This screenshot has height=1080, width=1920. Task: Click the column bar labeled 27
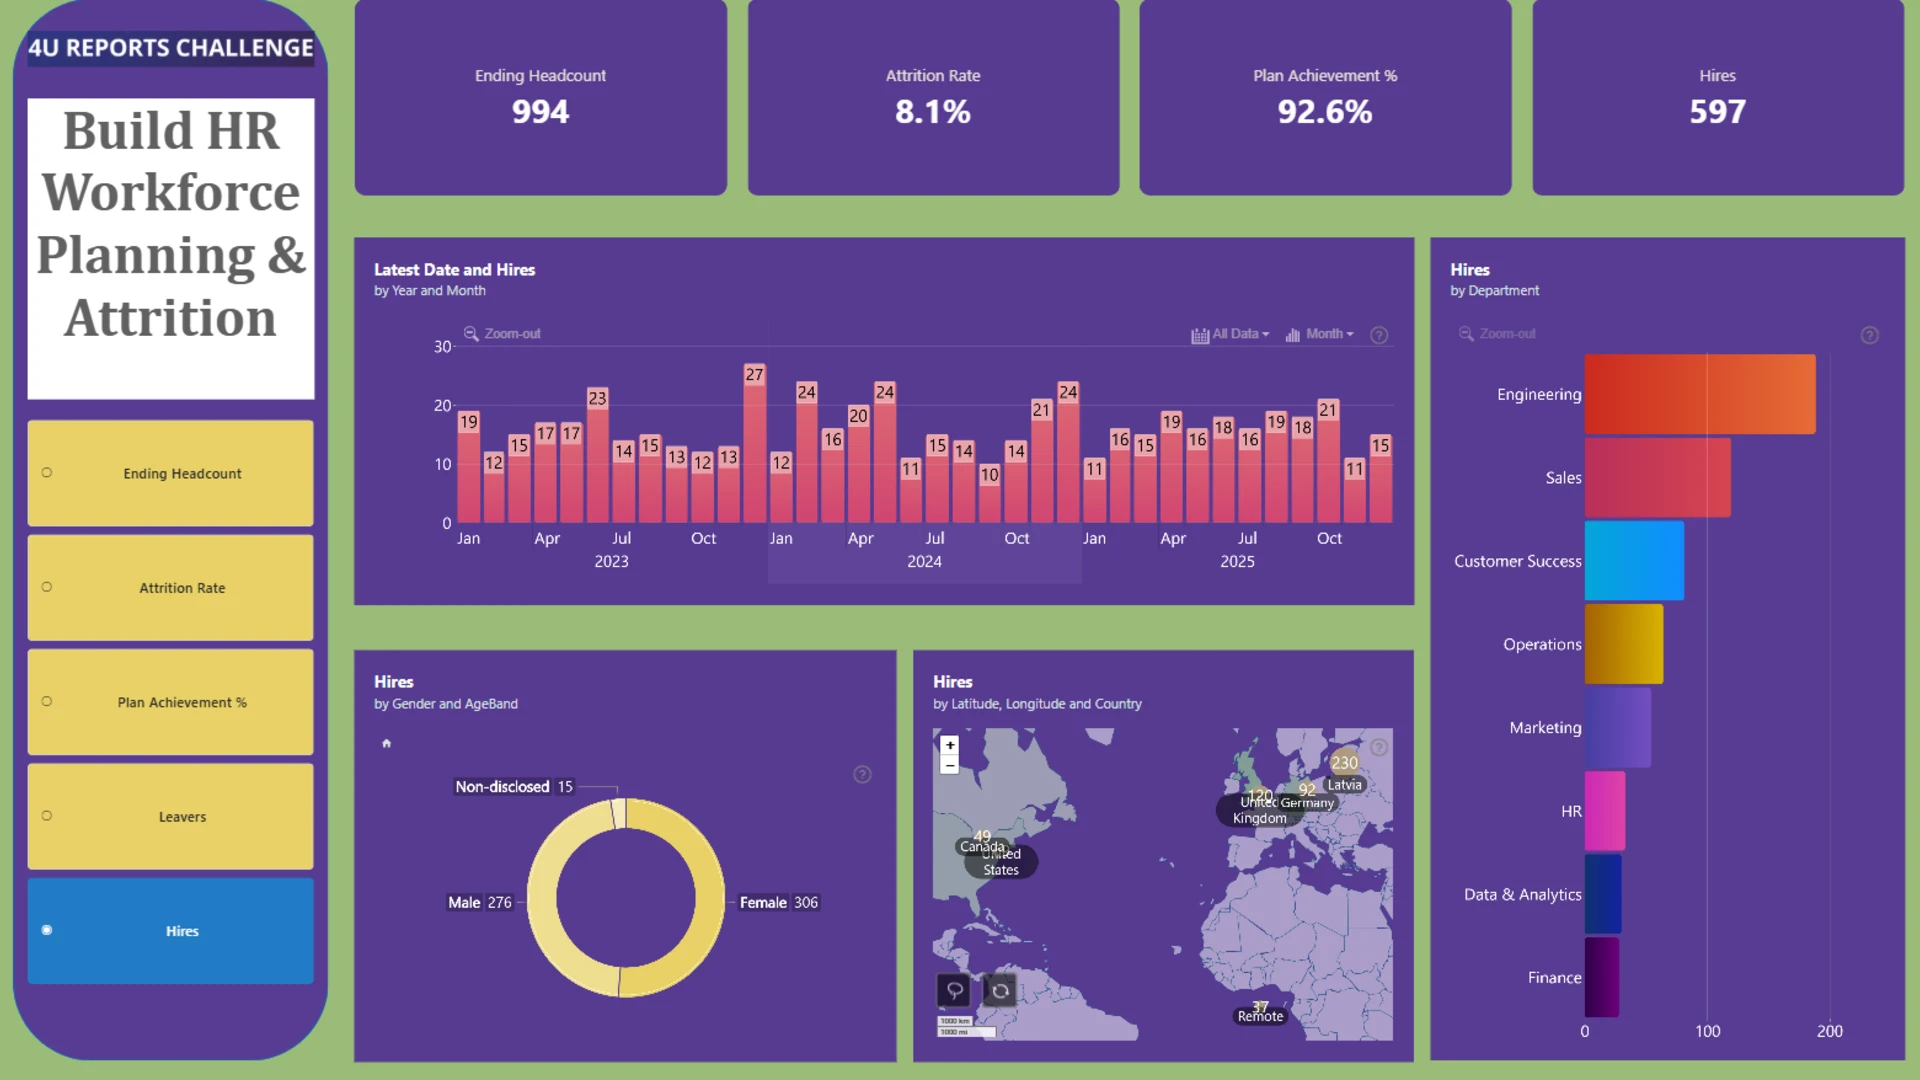[755, 443]
